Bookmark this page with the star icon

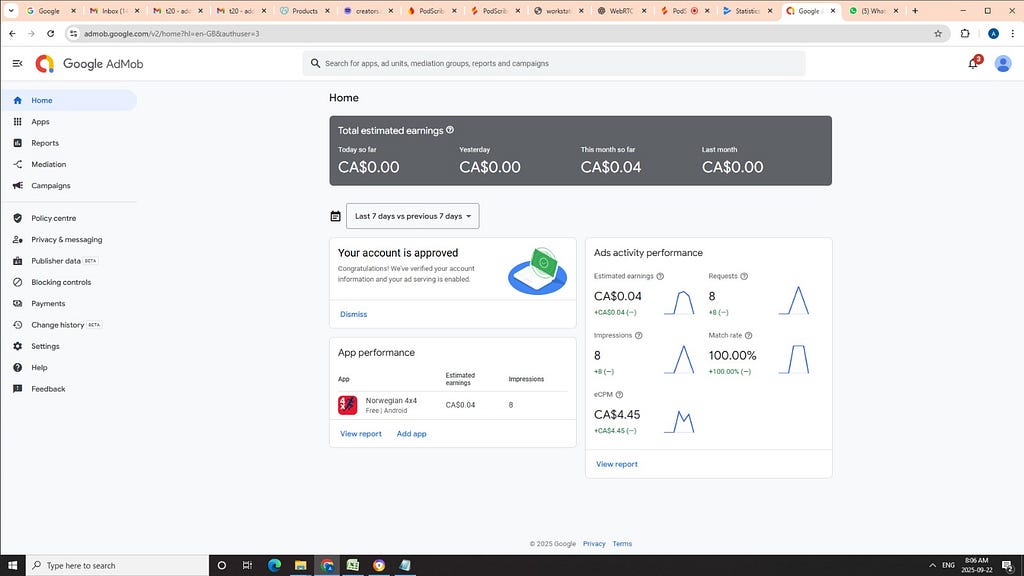(938, 33)
